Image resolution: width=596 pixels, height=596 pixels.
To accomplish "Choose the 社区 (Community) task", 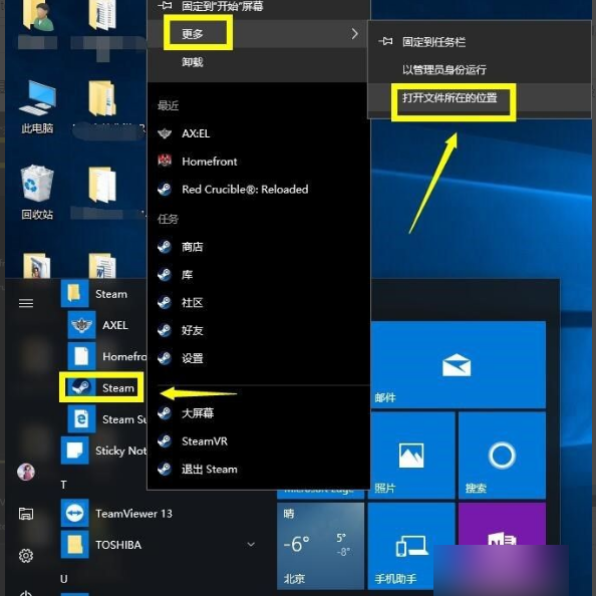I will (258, 302).
